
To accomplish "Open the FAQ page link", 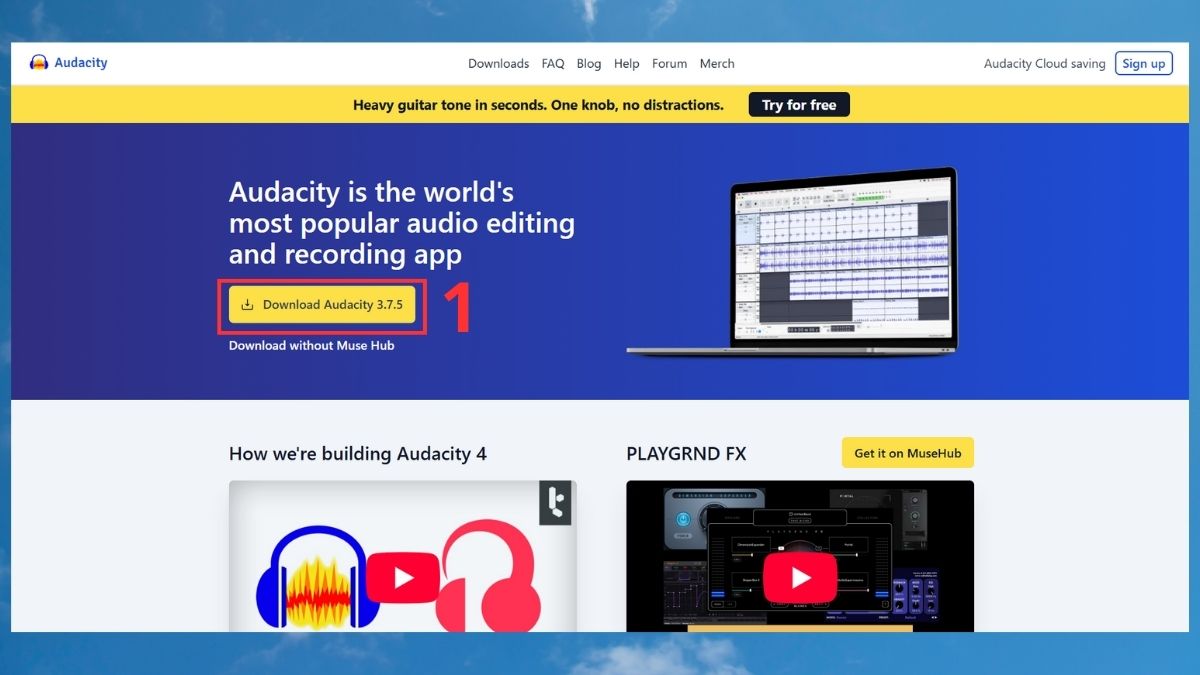I will click(553, 64).
